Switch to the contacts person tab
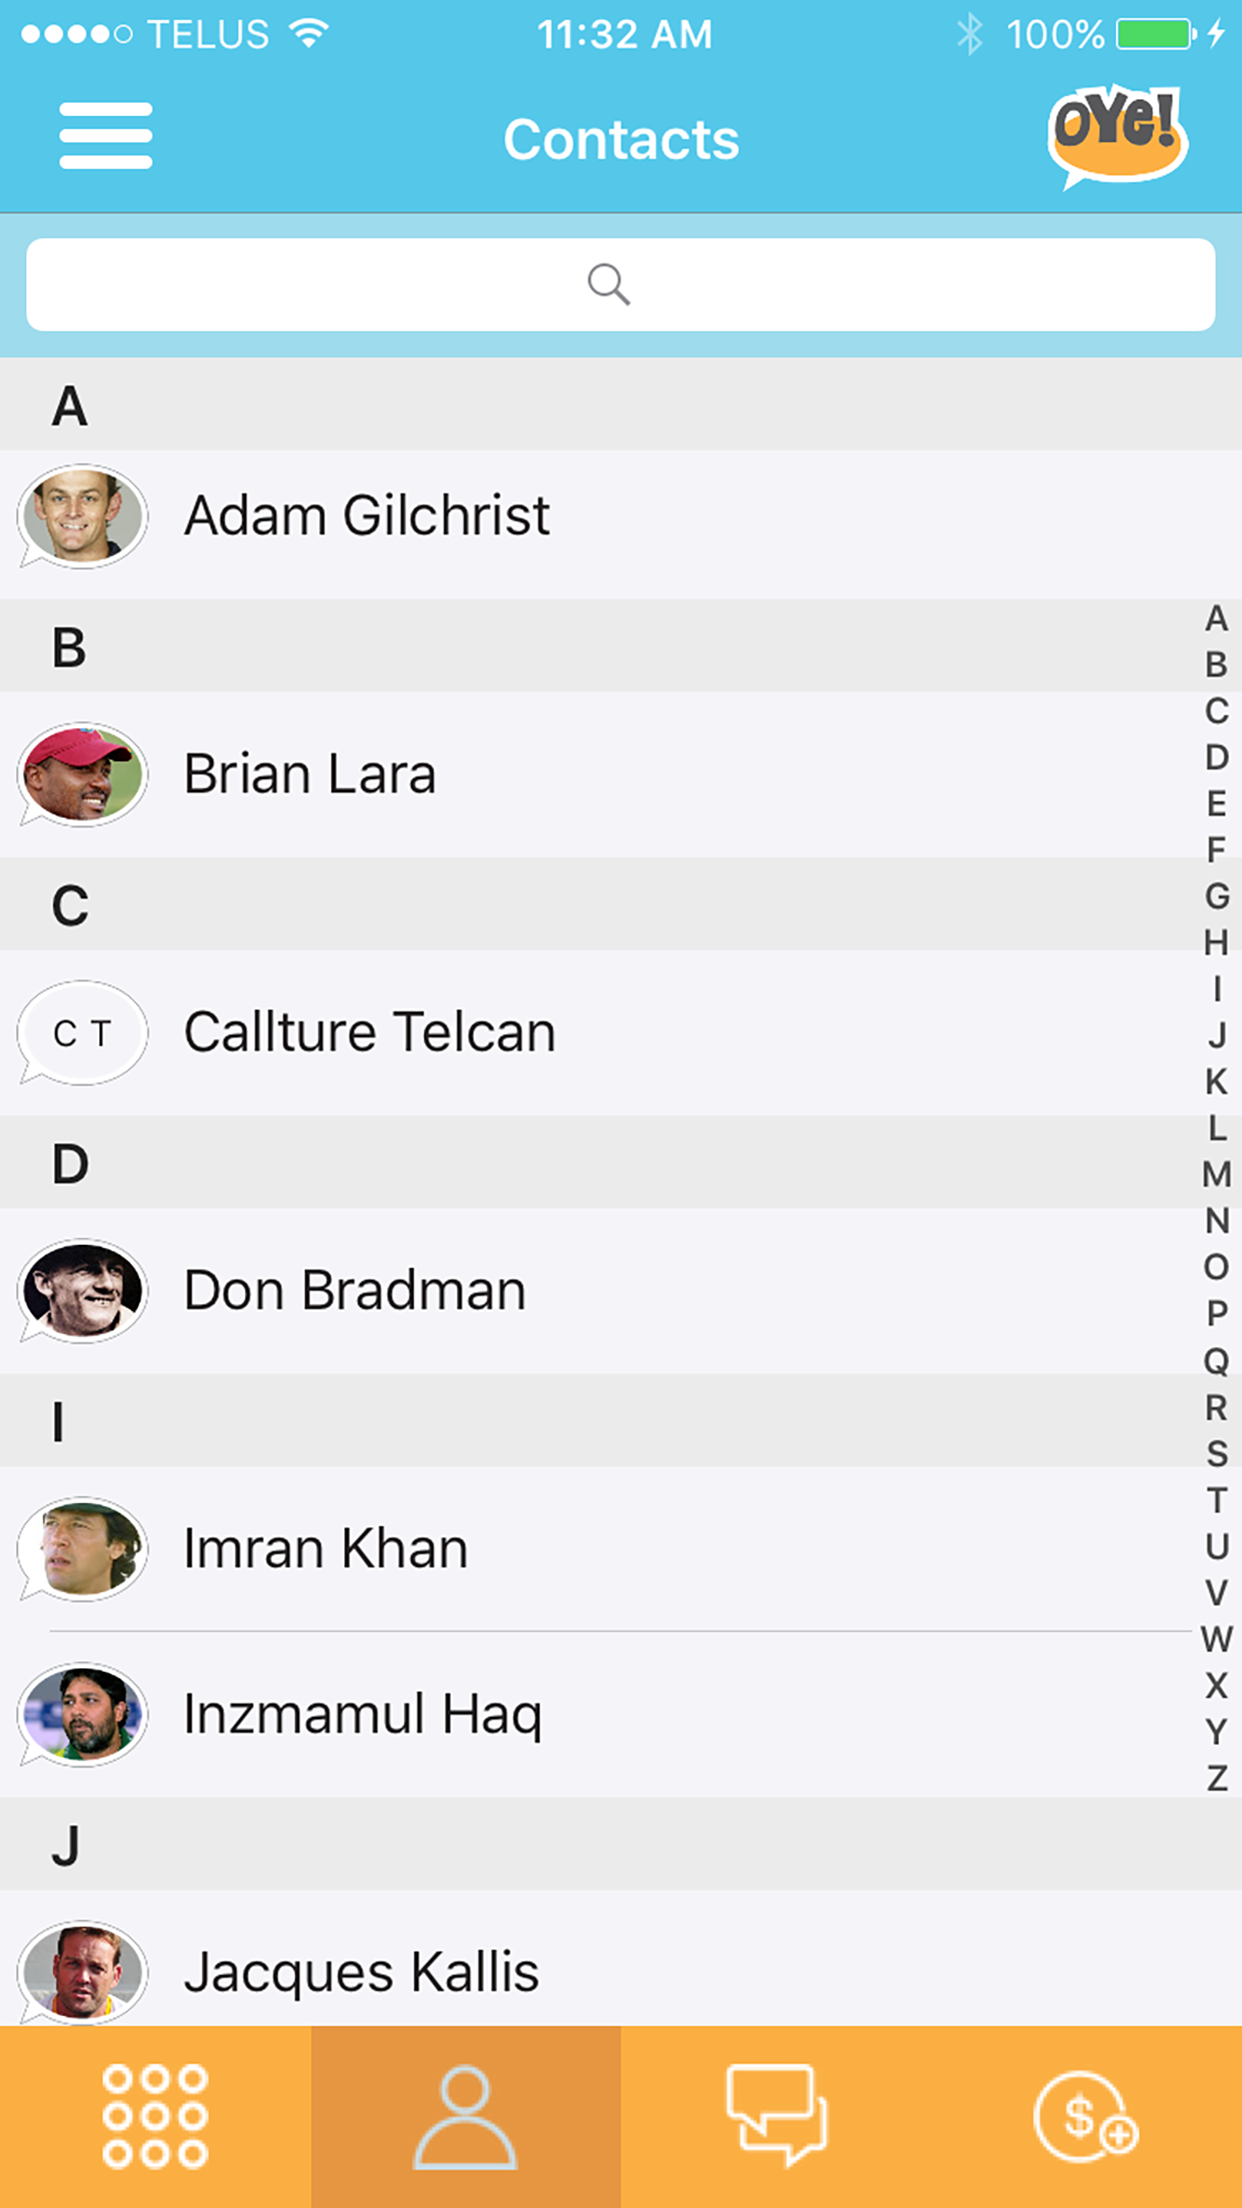Screen dimensions: 1242x2208 [466, 2116]
